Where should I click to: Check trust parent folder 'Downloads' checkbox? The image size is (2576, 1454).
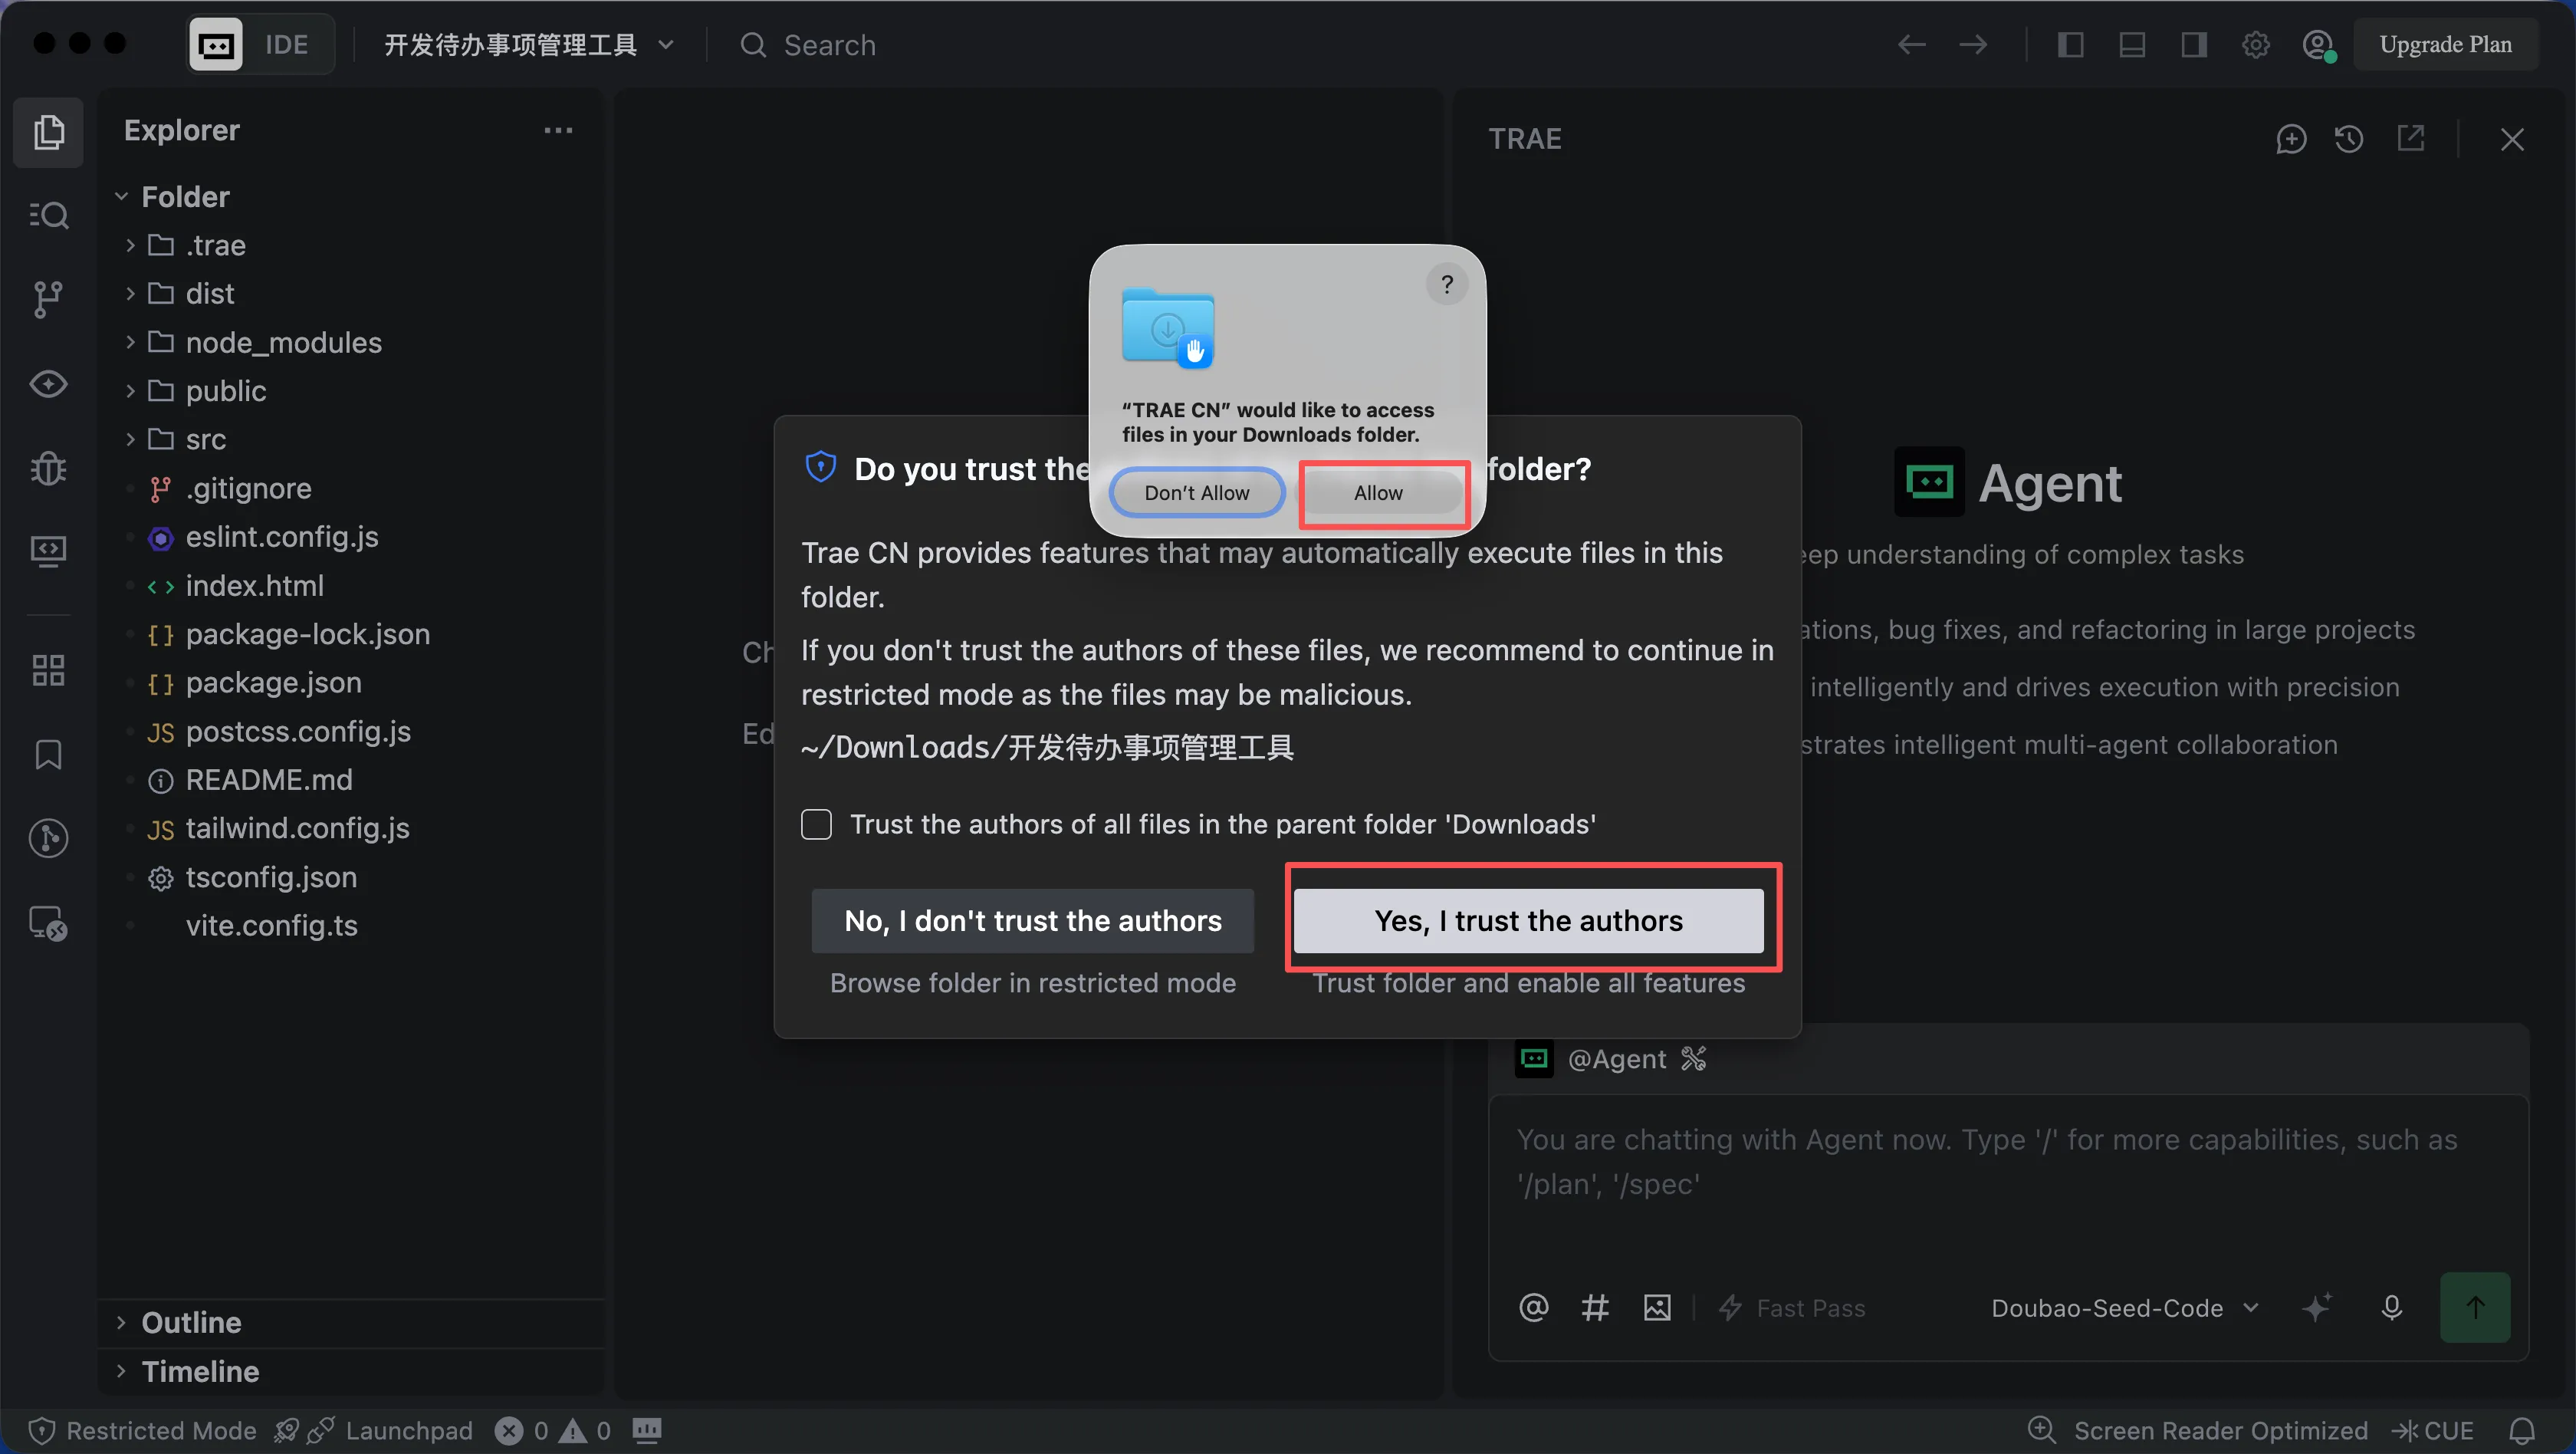pyautogui.click(x=816, y=824)
